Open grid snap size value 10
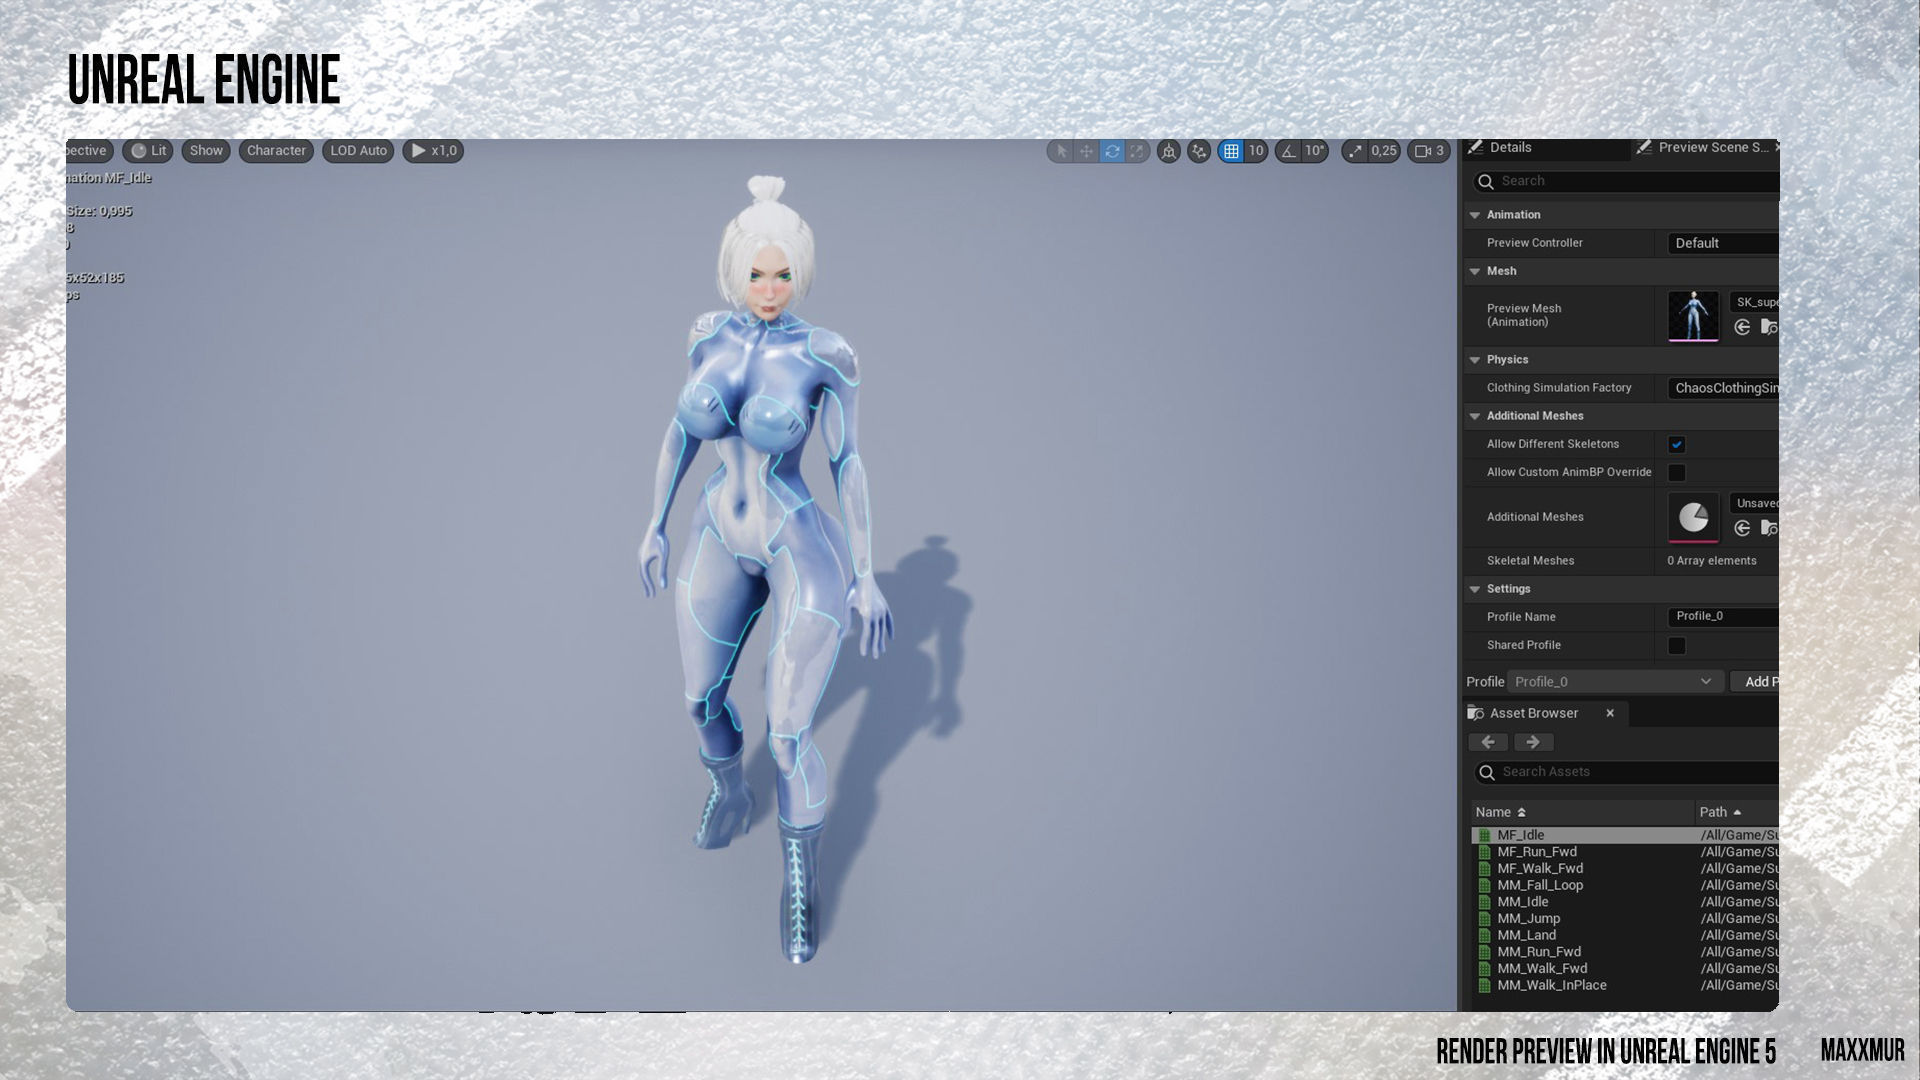This screenshot has height=1080, width=1920. click(x=1256, y=151)
